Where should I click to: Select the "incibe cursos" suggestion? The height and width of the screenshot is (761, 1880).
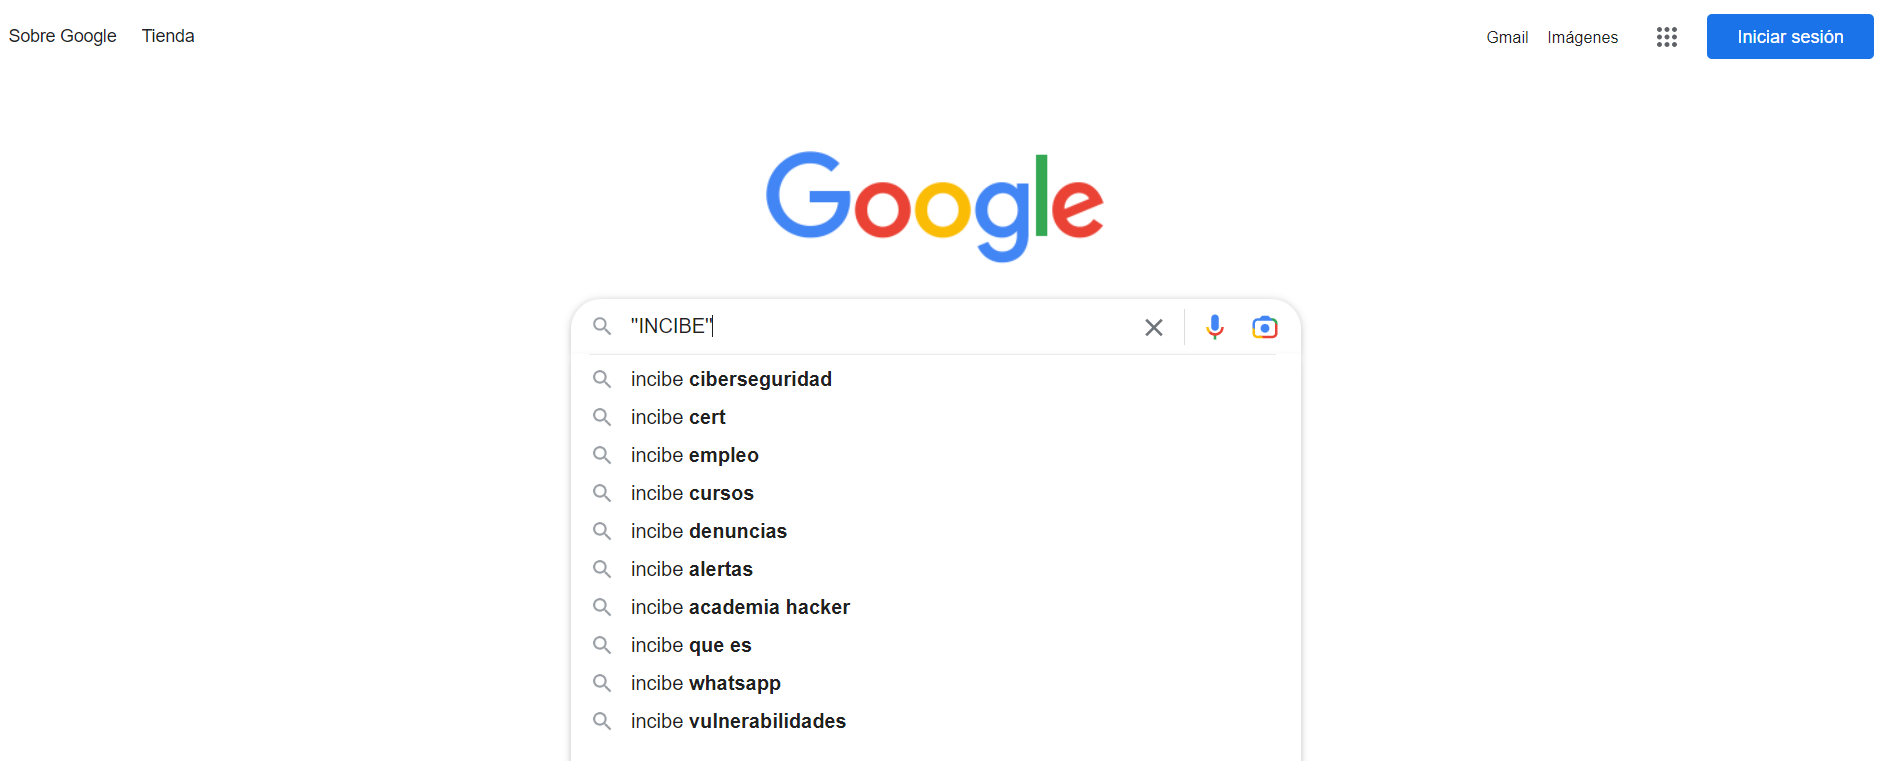pyautogui.click(x=692, y=493)
